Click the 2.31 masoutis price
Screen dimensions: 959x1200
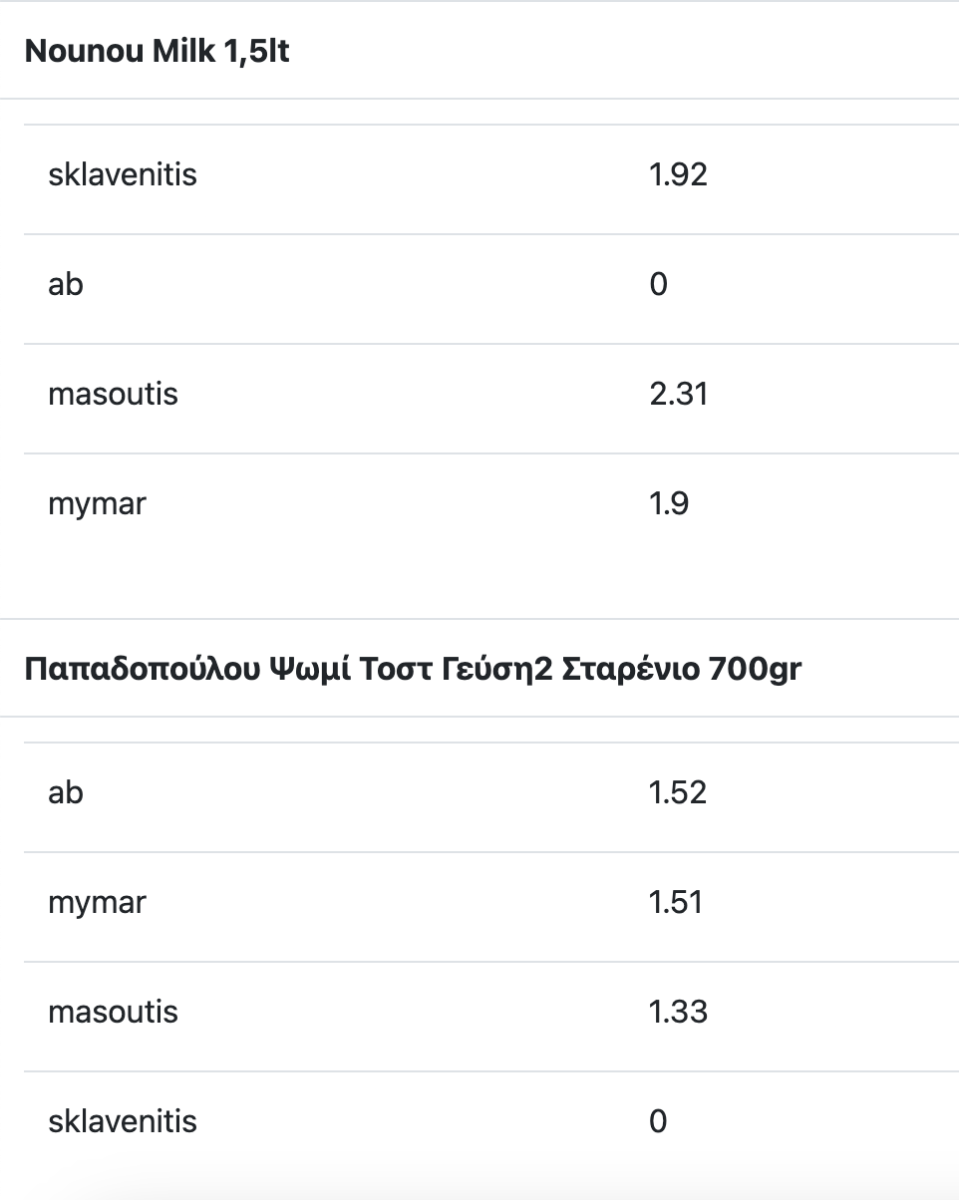pos(678,394)
